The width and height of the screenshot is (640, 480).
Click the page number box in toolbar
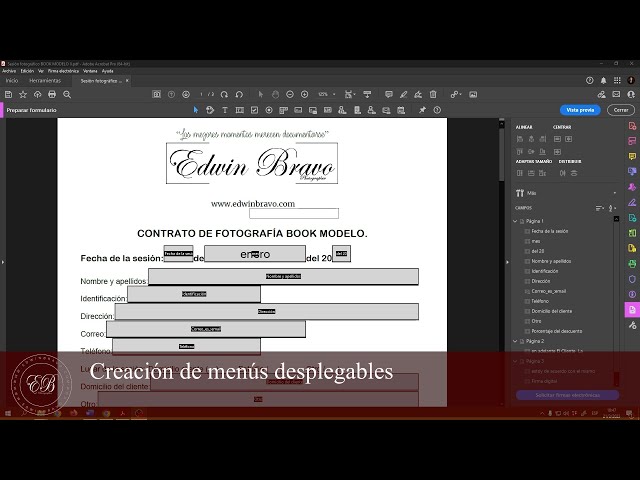[201, 95]
